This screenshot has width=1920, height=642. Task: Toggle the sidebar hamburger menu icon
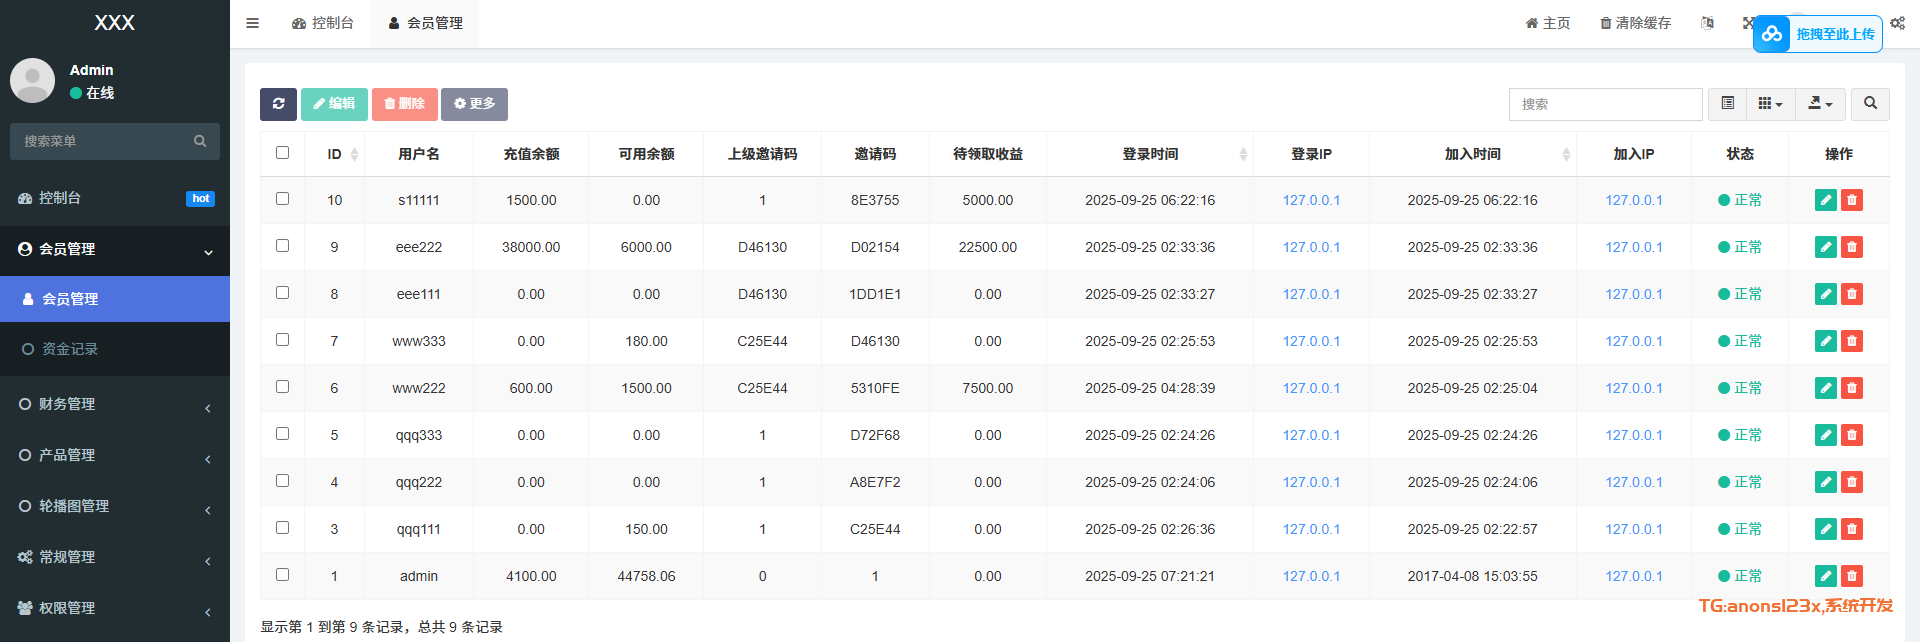point(253,23)
